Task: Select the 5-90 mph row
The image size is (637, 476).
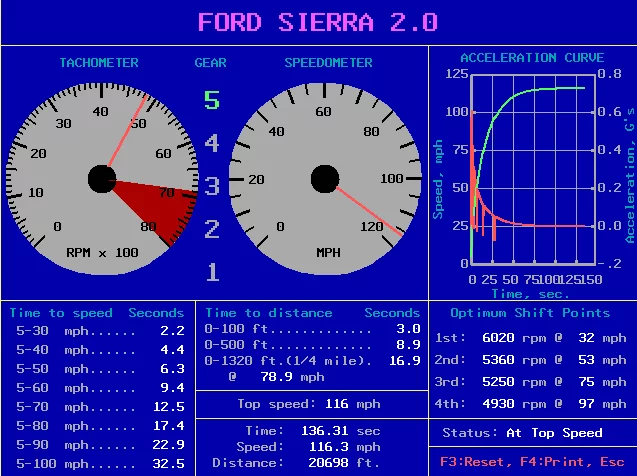Action: click(100, 445)
